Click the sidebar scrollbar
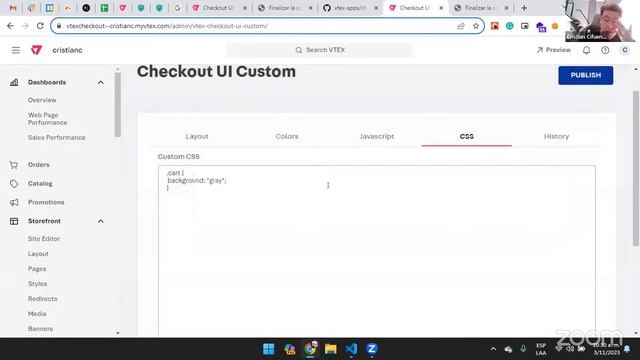The image size is (640, 360). pyautogui.click(x=118, y=104)
